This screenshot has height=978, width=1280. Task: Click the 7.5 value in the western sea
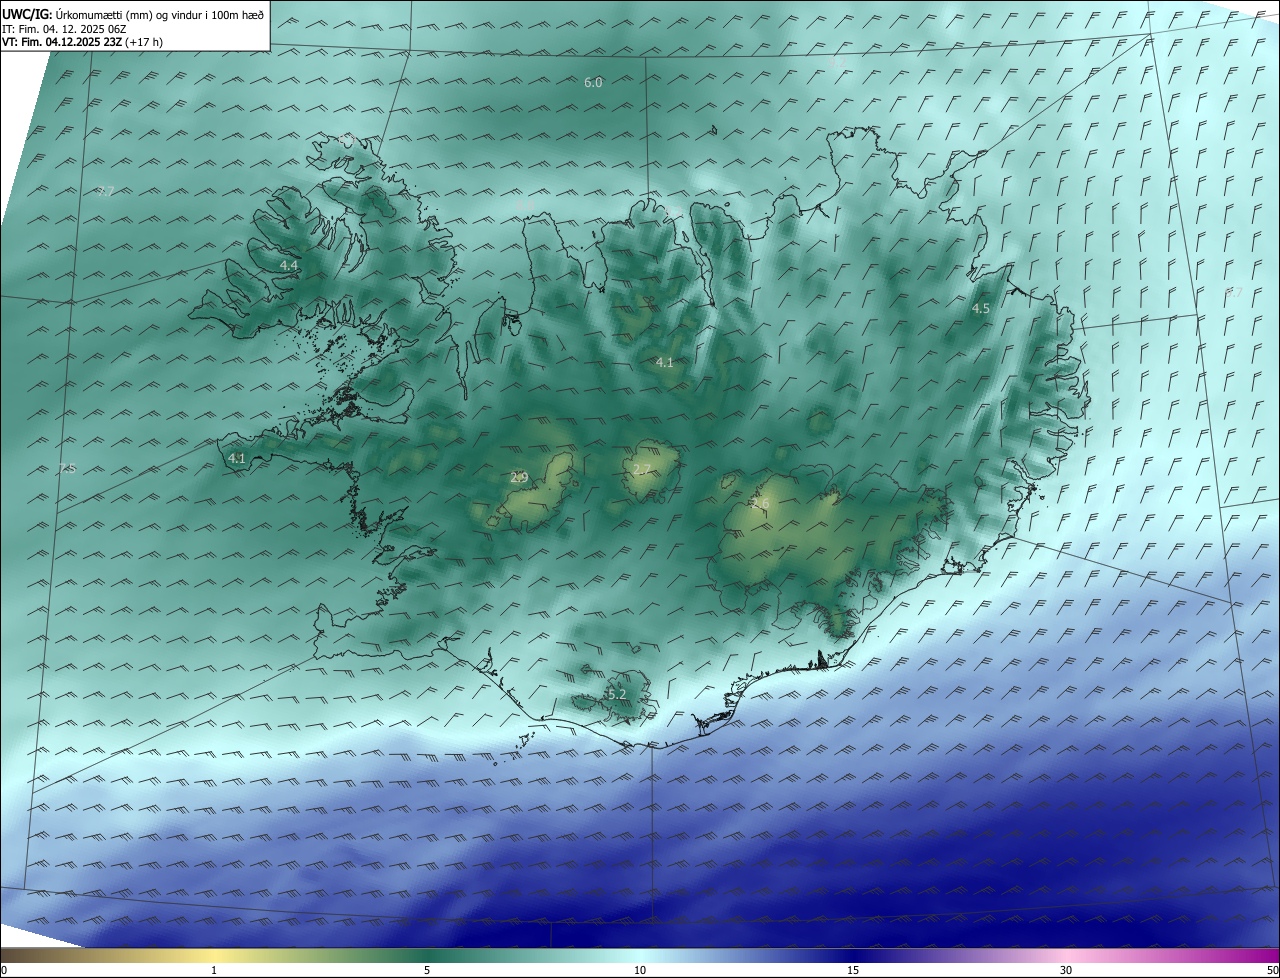coord(67,468)
